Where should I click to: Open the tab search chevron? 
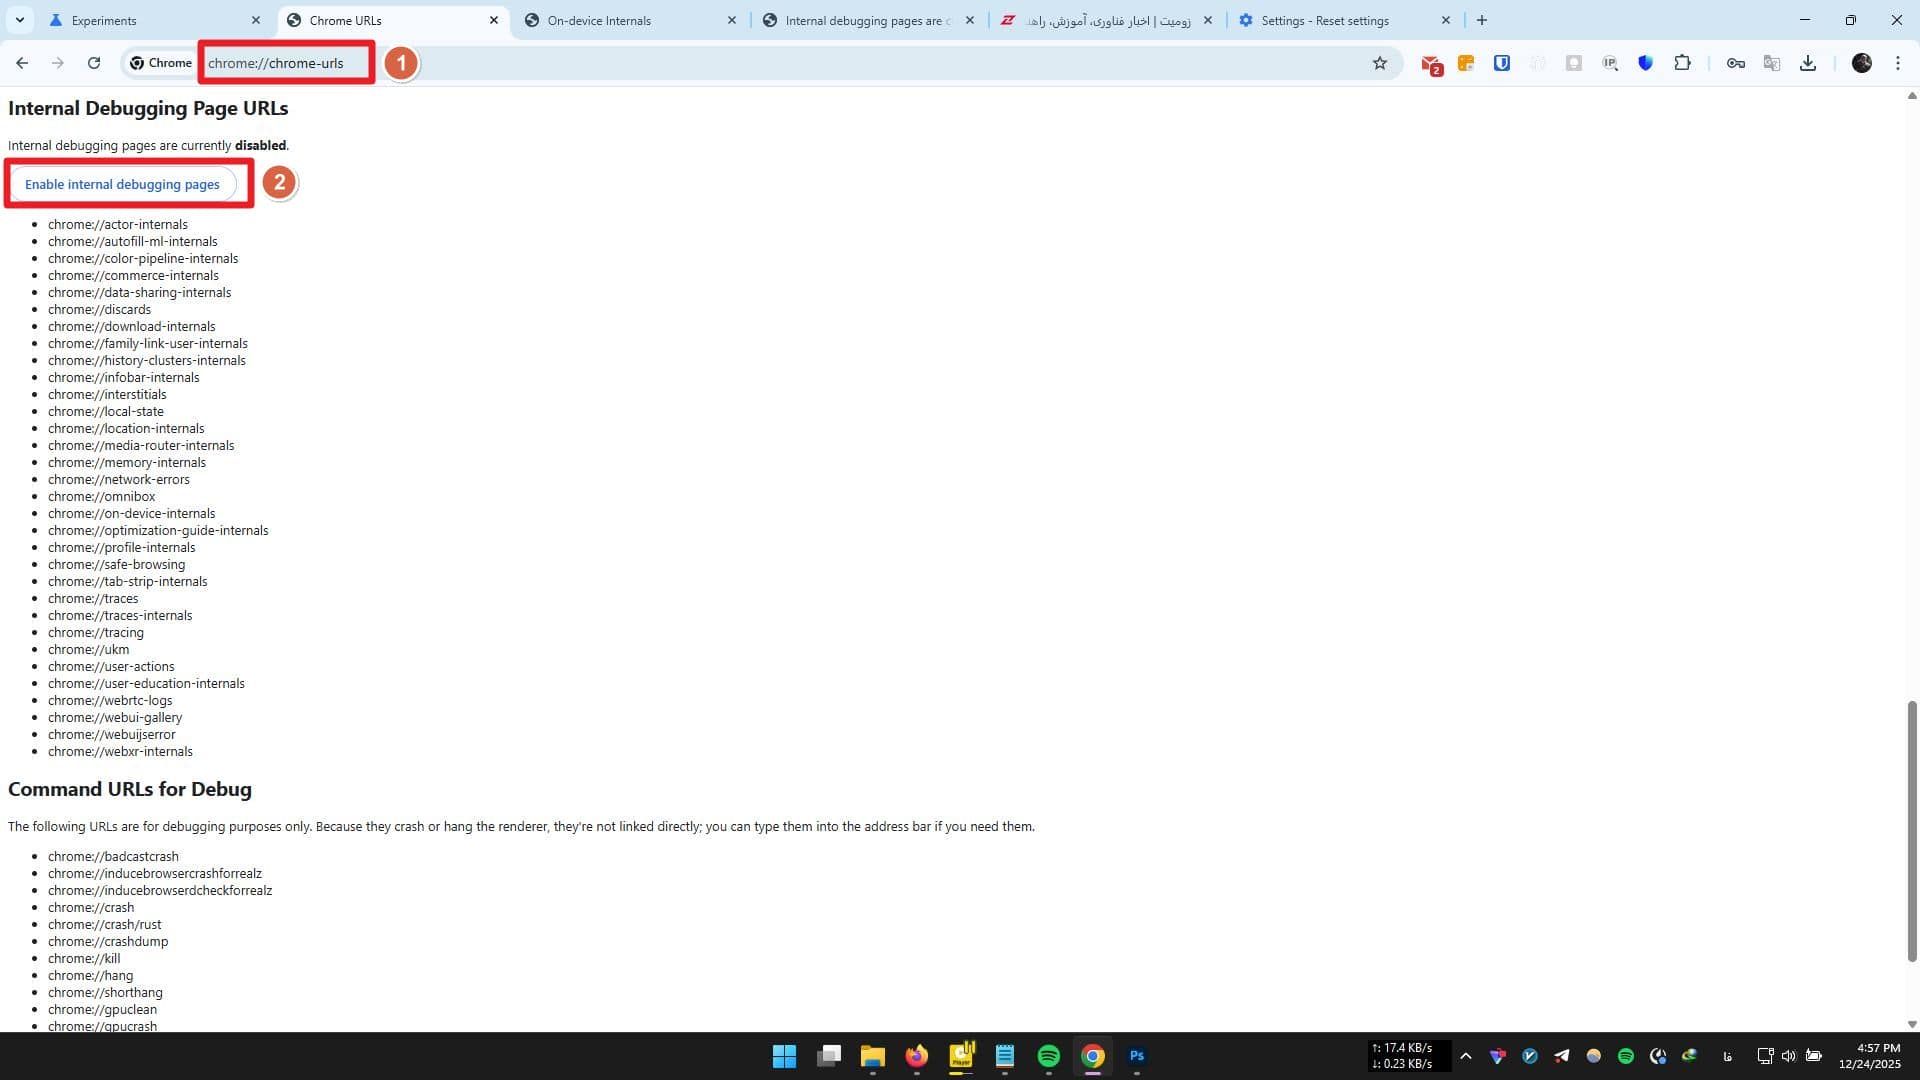19,20
